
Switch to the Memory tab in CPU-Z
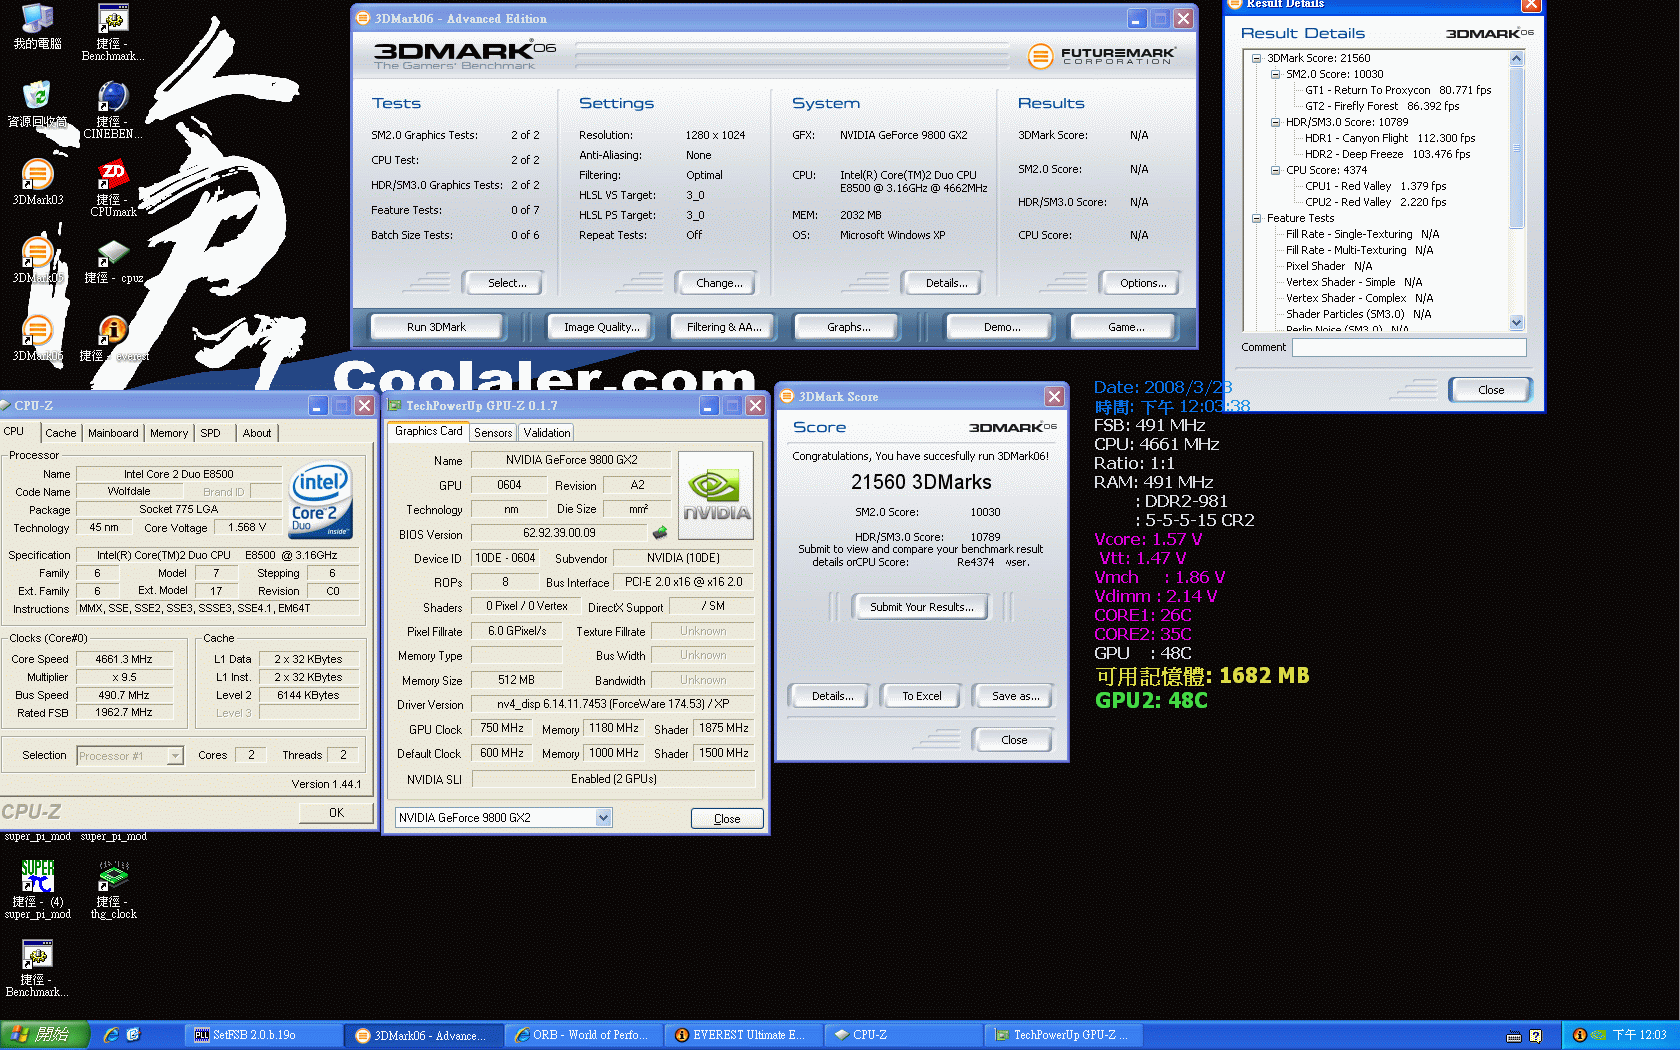169,433
